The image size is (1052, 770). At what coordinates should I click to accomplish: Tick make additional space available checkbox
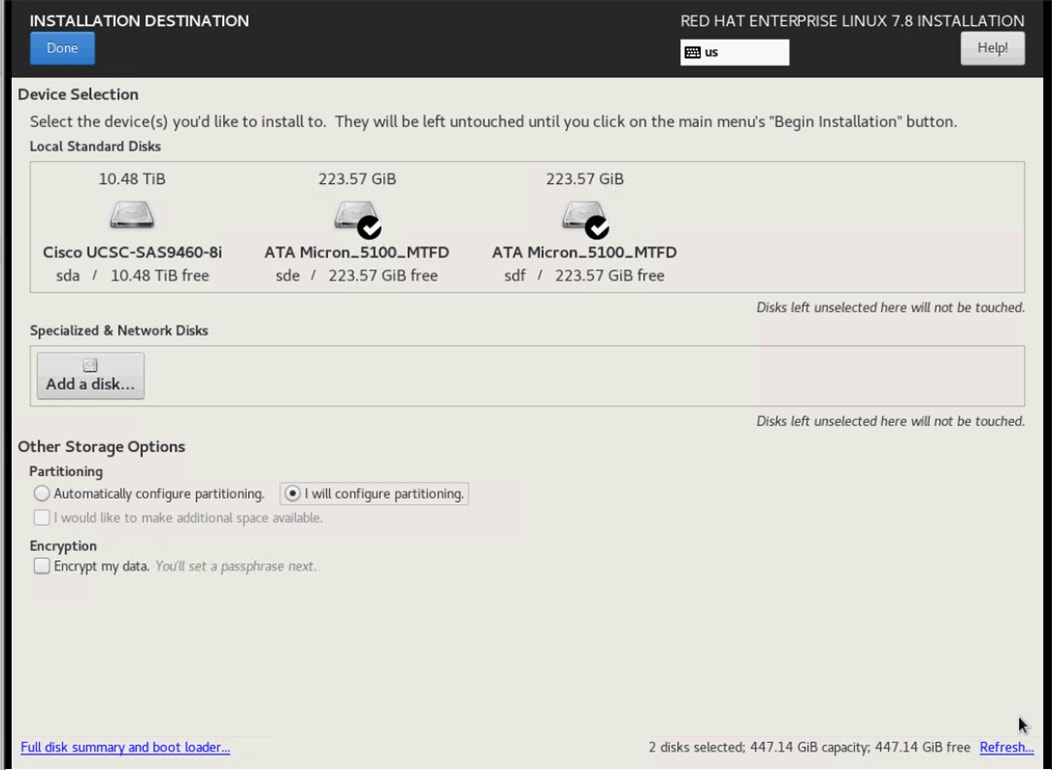[42, 518]
